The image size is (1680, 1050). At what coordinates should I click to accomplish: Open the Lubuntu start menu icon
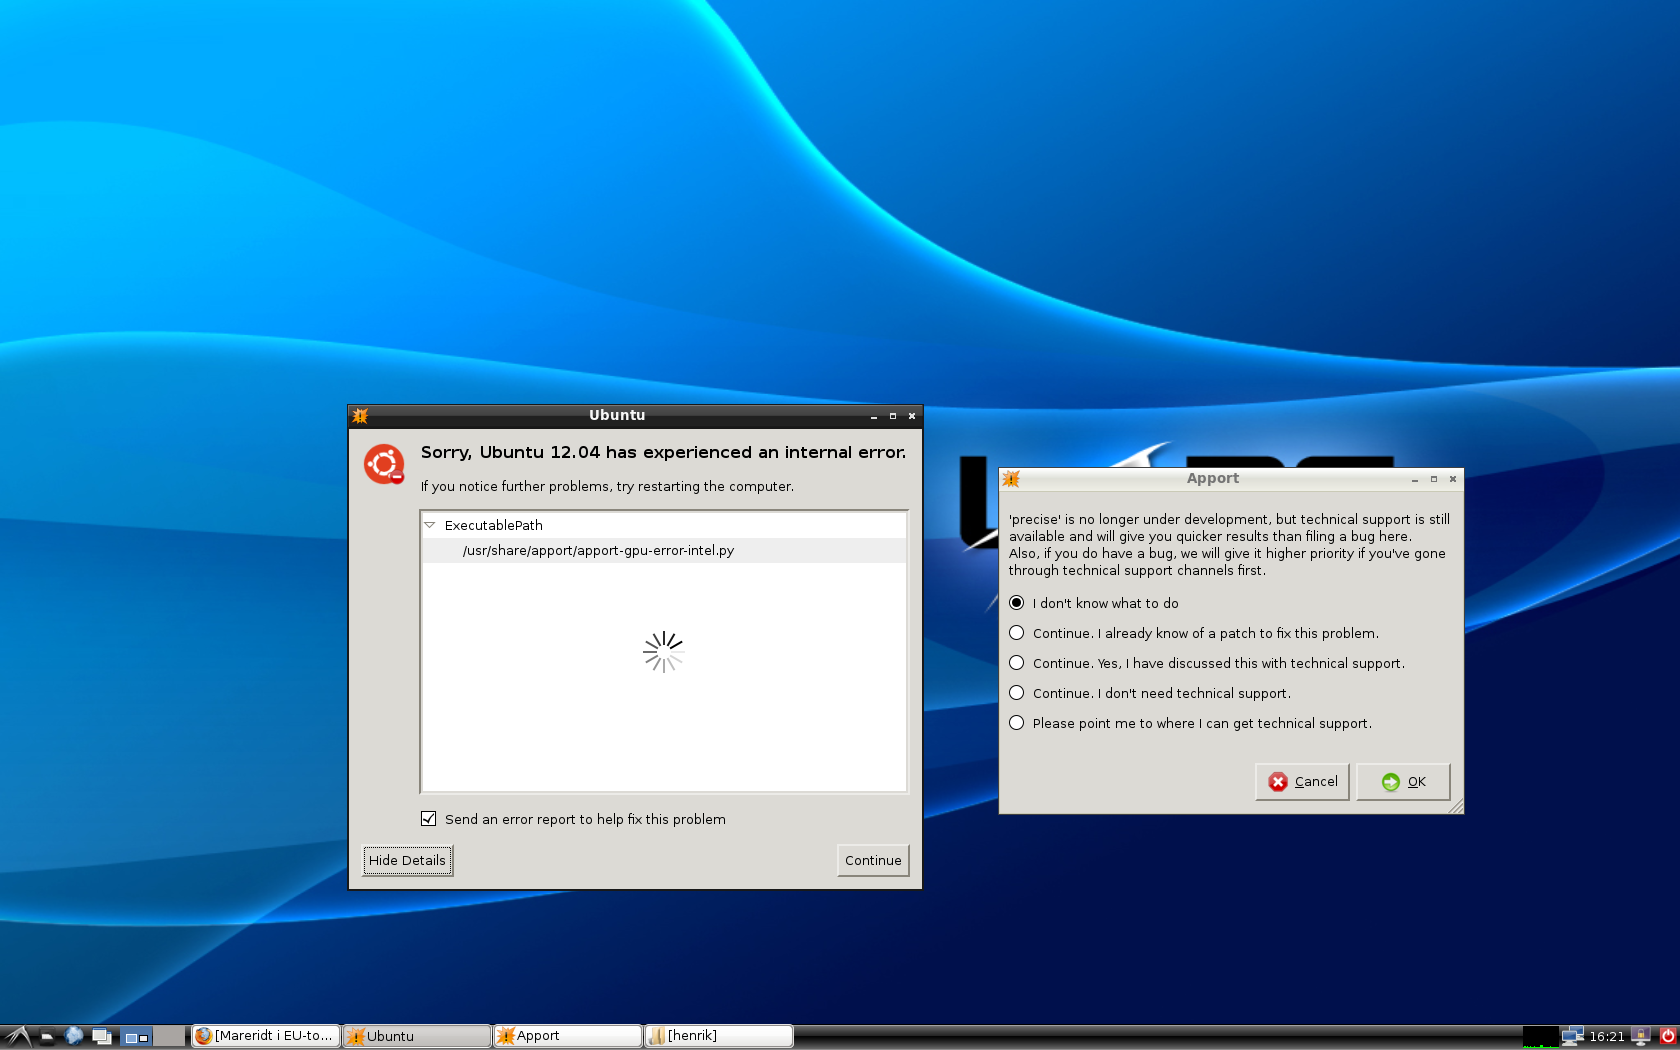click(x=18, y=1036)
